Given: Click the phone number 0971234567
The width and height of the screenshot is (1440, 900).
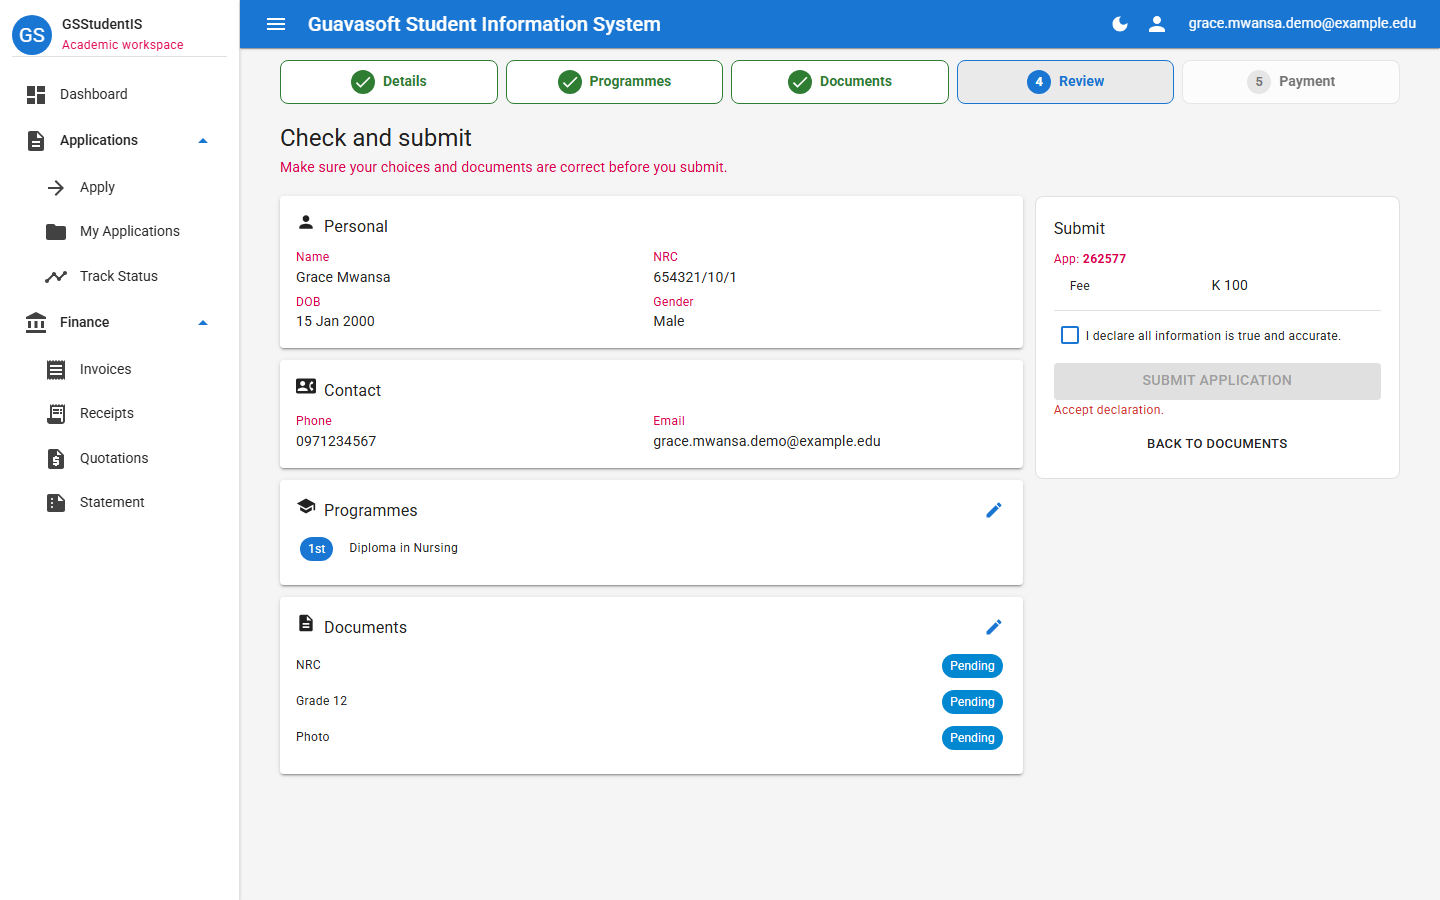Looking at the screenshot, I should [336, 442].
